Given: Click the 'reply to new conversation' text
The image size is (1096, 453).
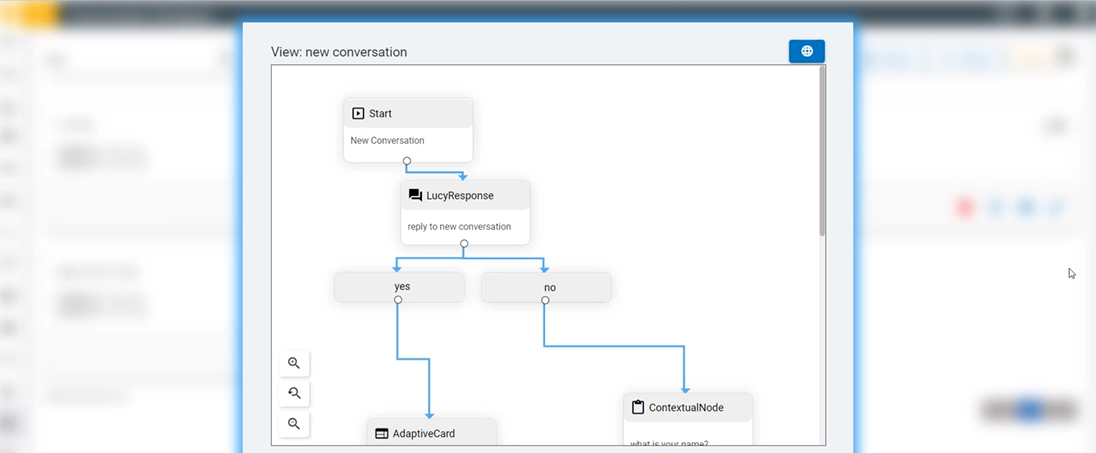Looking at the screenshot, I should tap(459, 226).
